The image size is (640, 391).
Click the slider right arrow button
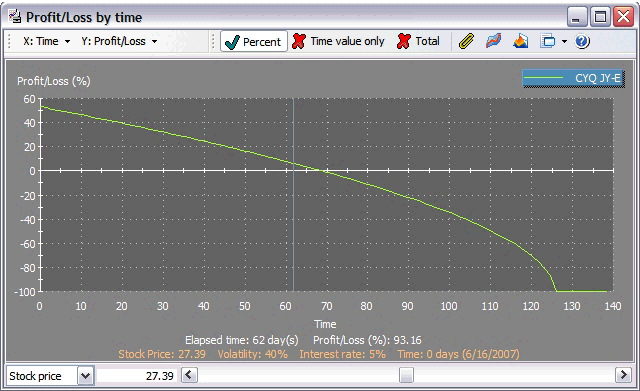623,375
